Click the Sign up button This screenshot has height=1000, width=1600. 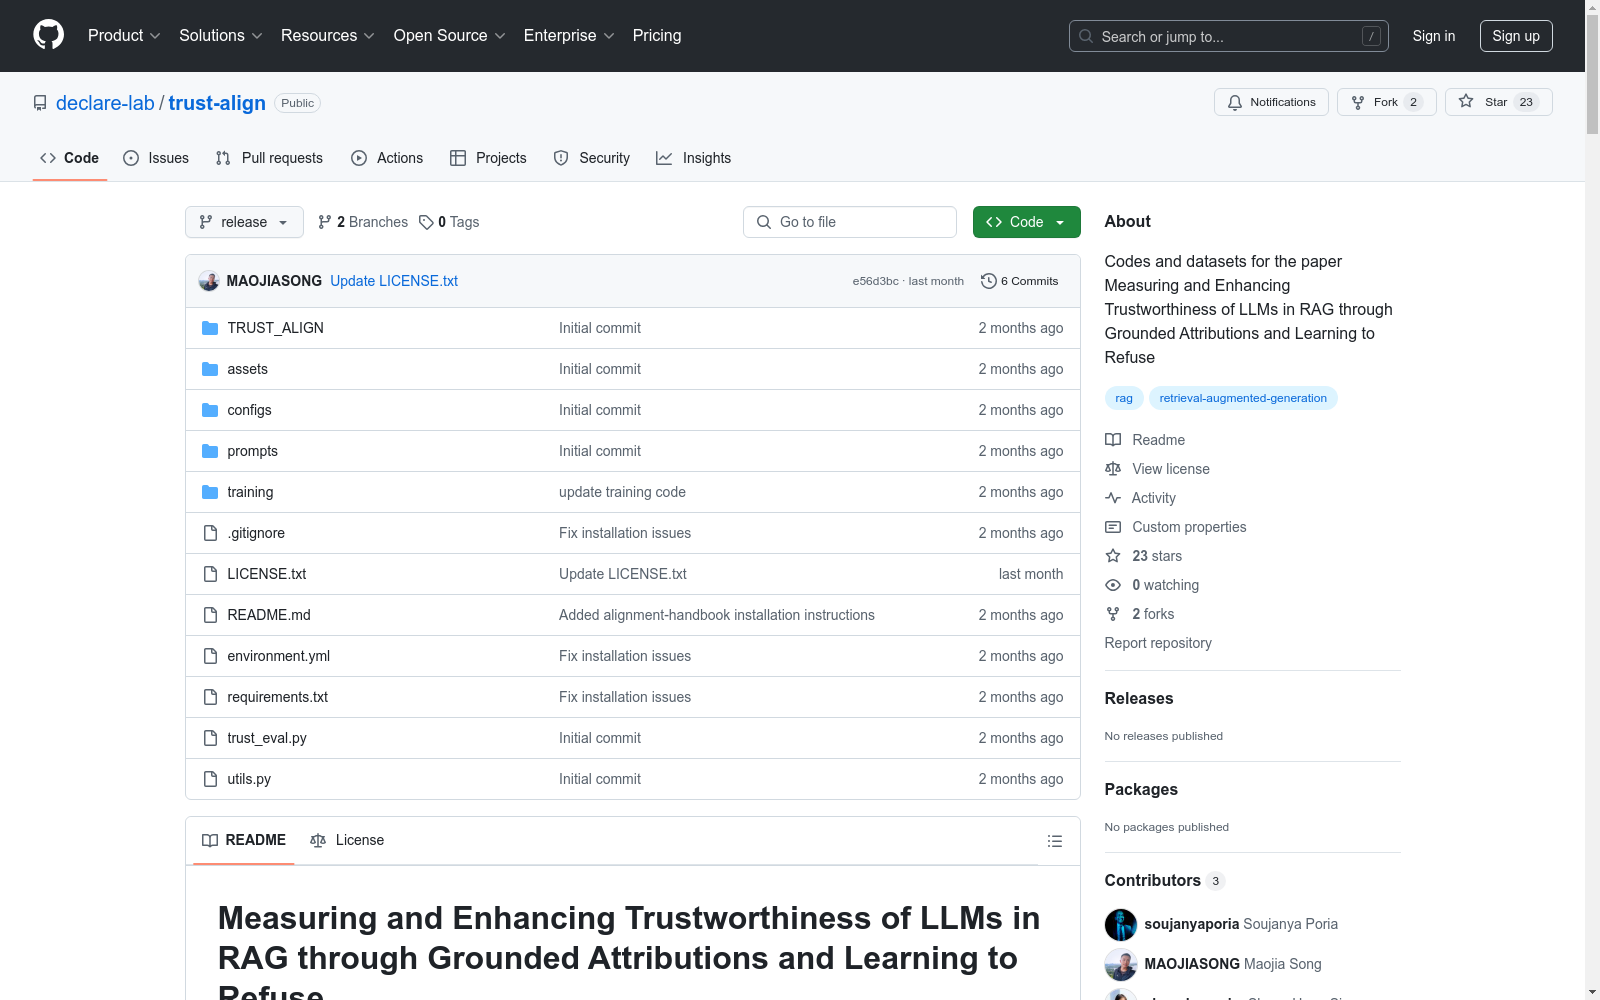click(x=1516, y=36)
